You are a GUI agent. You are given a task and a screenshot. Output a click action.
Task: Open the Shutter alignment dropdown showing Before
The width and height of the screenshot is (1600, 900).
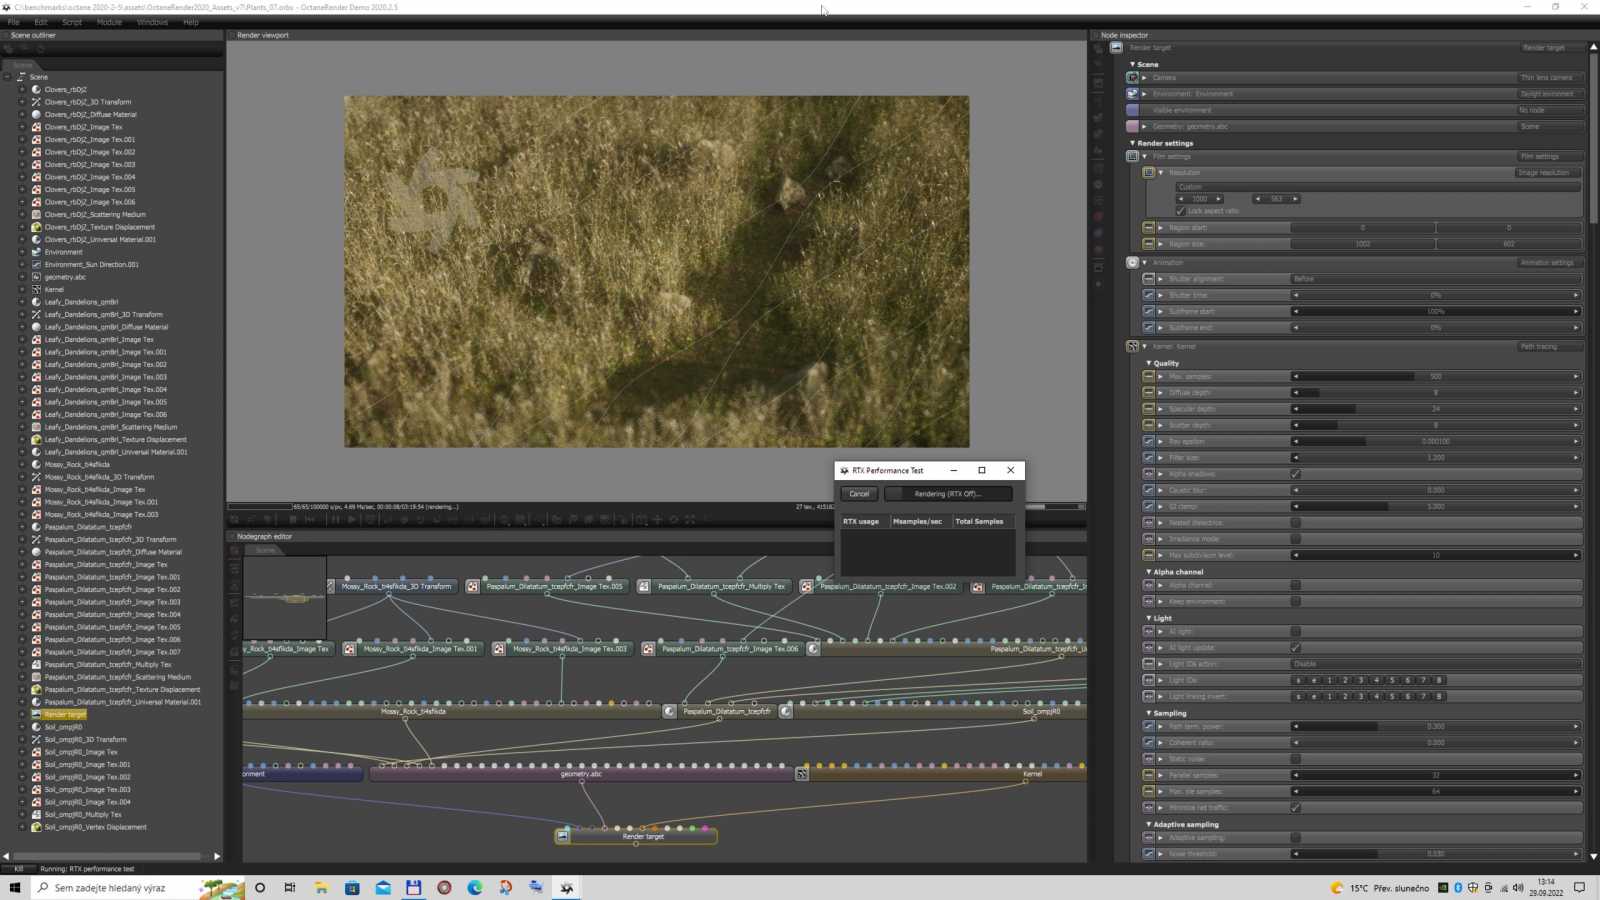(1435, 279)
